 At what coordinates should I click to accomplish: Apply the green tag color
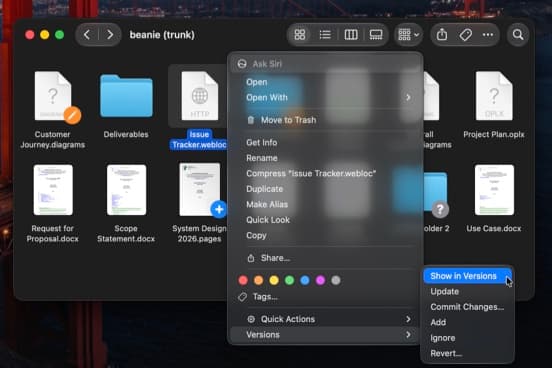[289, 280]
